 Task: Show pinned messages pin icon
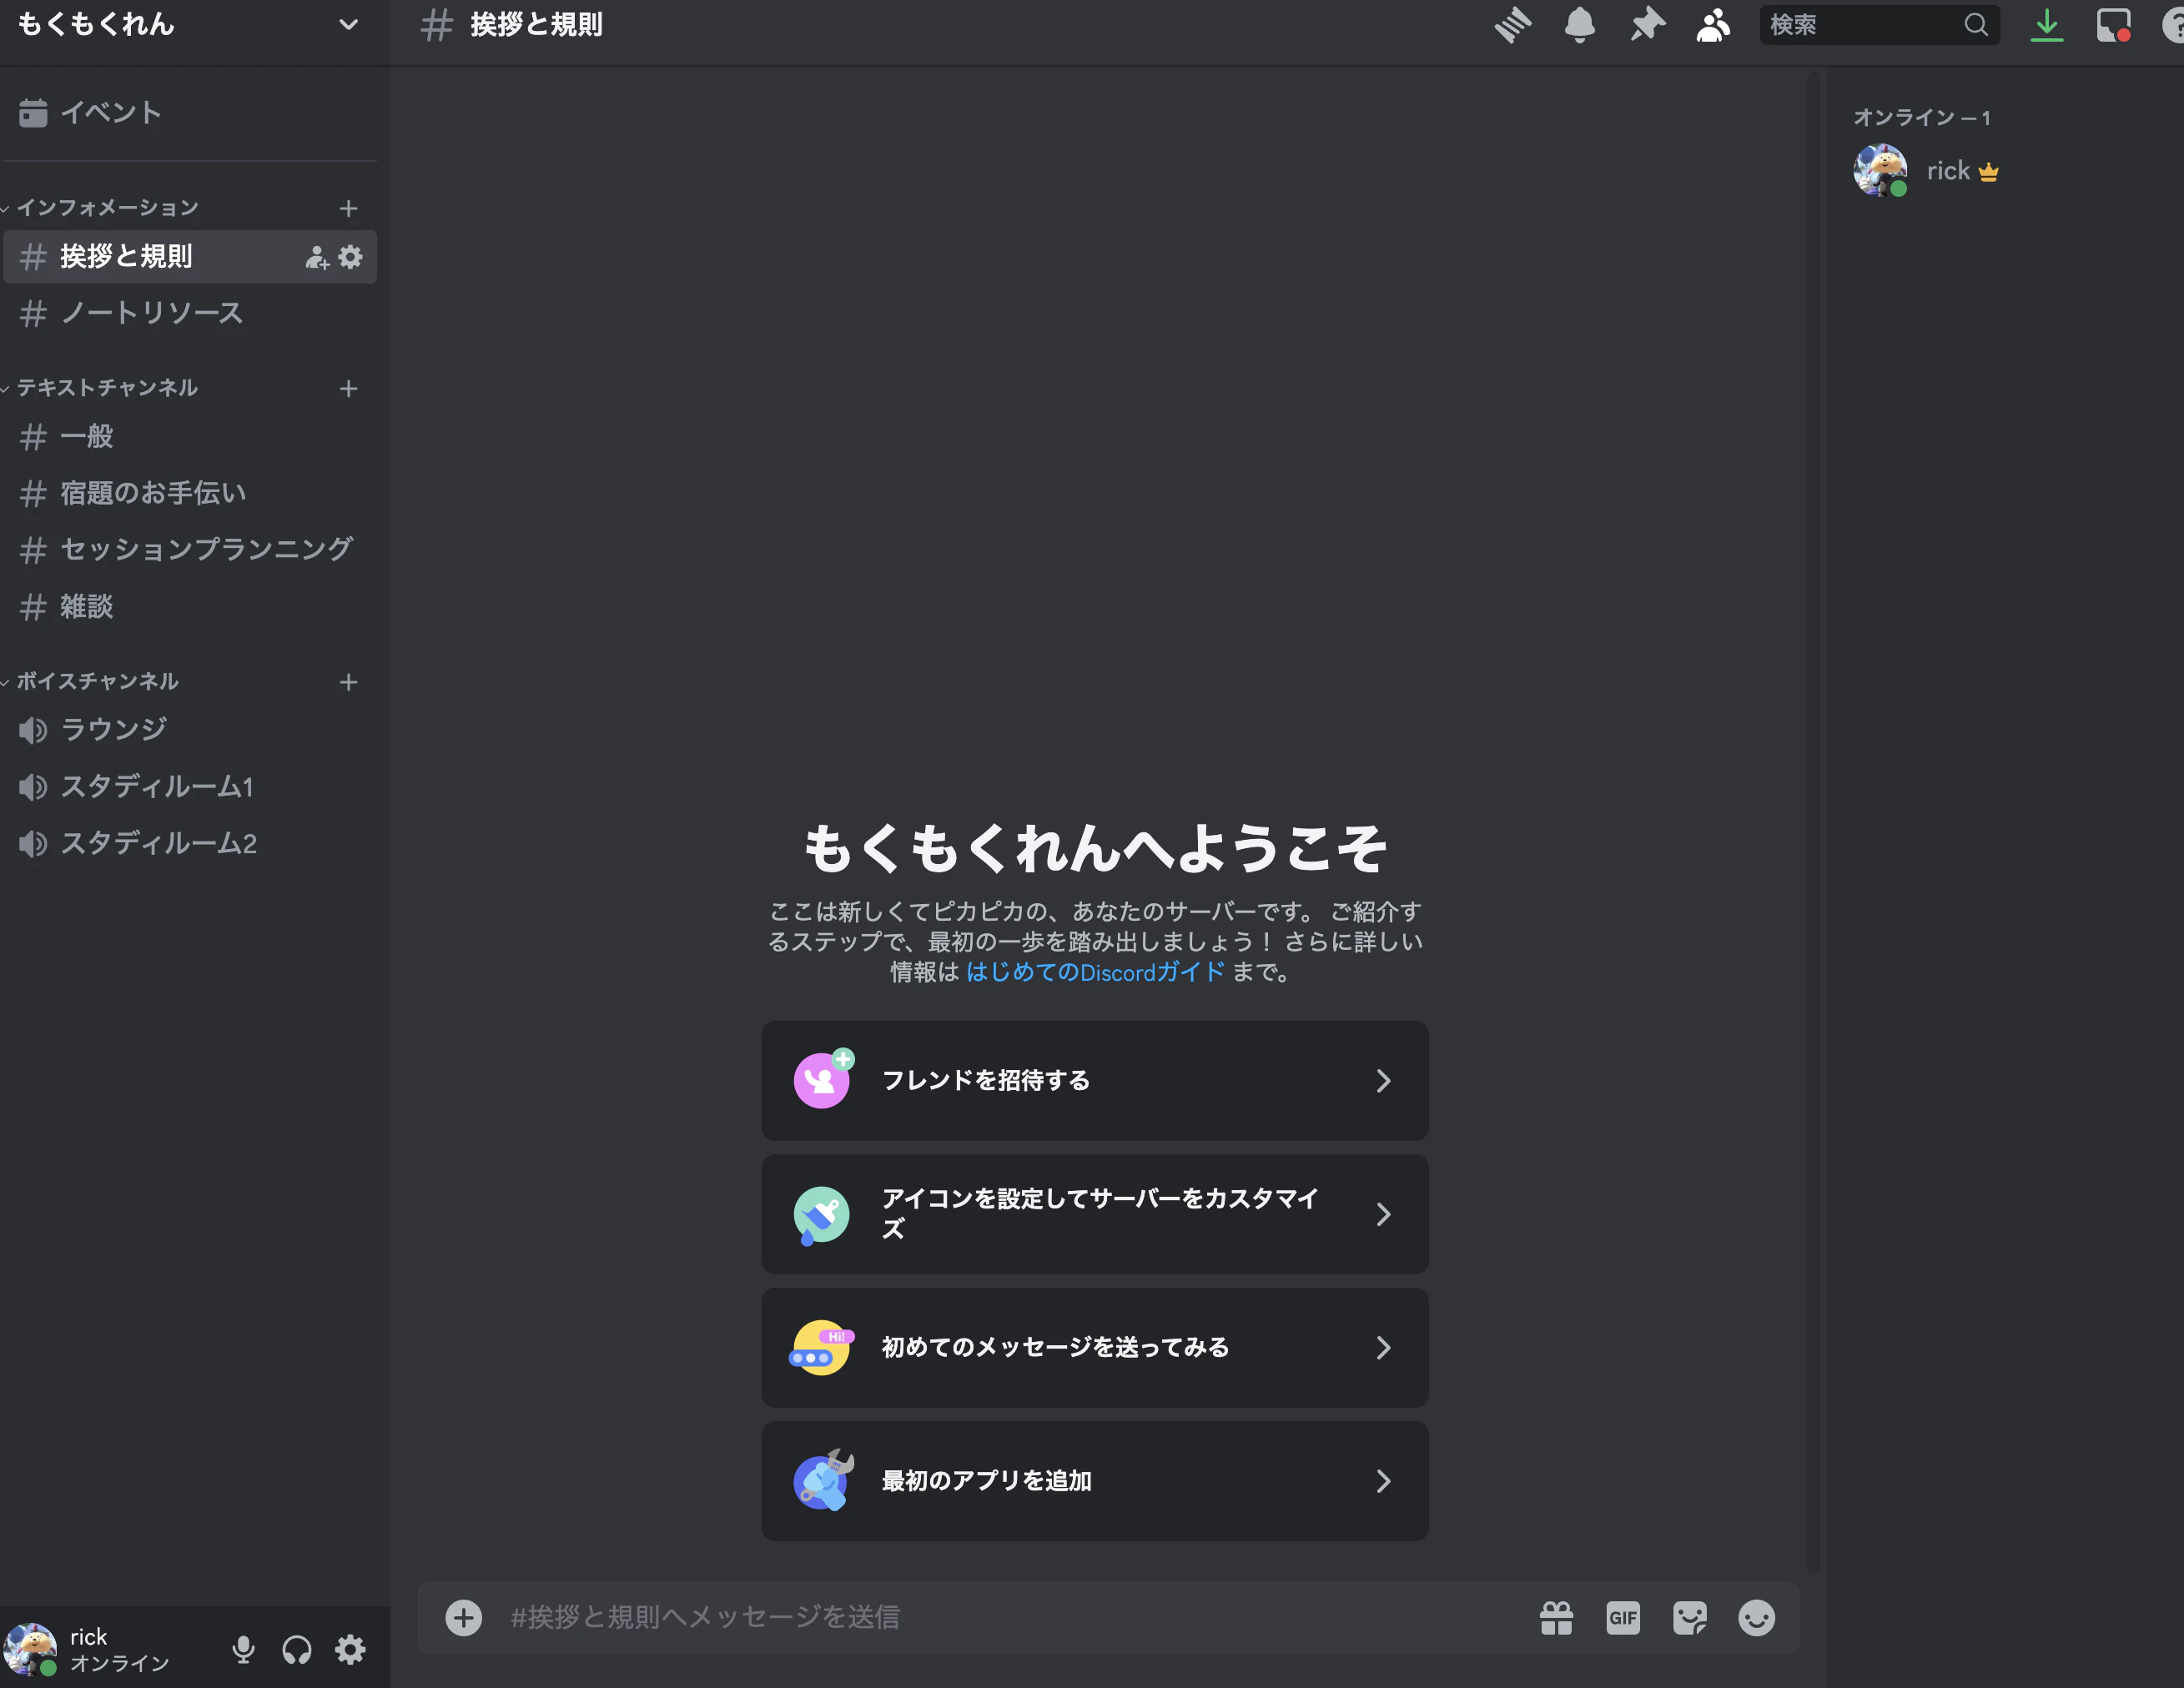1647,25
